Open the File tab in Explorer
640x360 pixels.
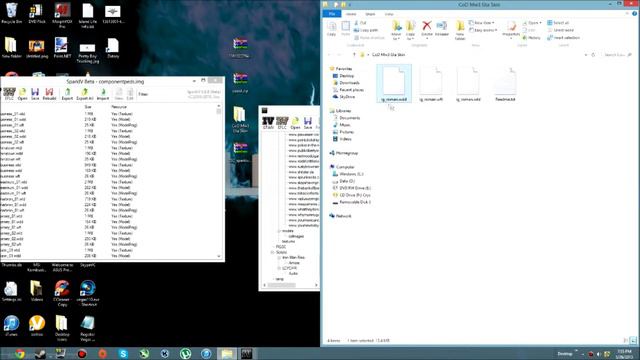332,14
